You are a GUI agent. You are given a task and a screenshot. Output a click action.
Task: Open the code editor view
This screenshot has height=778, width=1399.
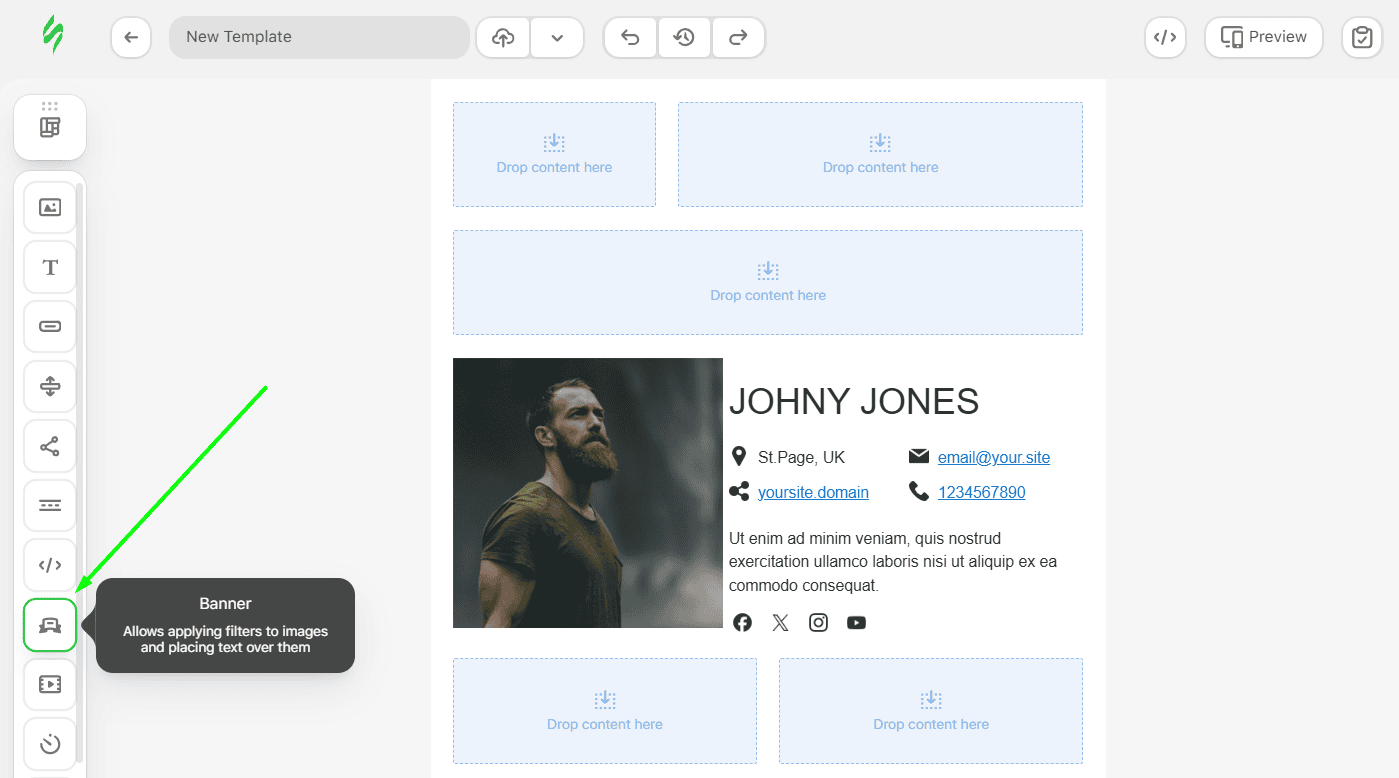[x=1165, y=37]
